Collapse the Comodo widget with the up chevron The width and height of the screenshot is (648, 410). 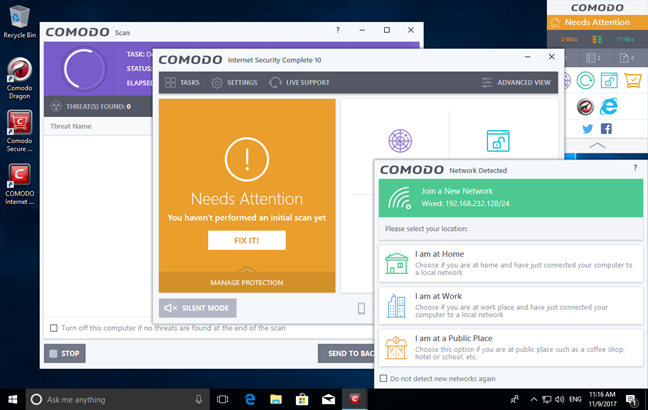pyautogui.click(x=597, y=145)
